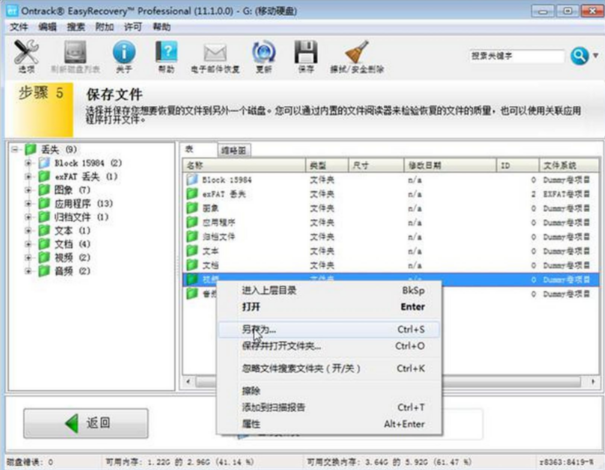Open the 帮助 (Help) book icon
The height and width of the screenshot is (470, 605).
pyautogui.click(x=167, y=54)
